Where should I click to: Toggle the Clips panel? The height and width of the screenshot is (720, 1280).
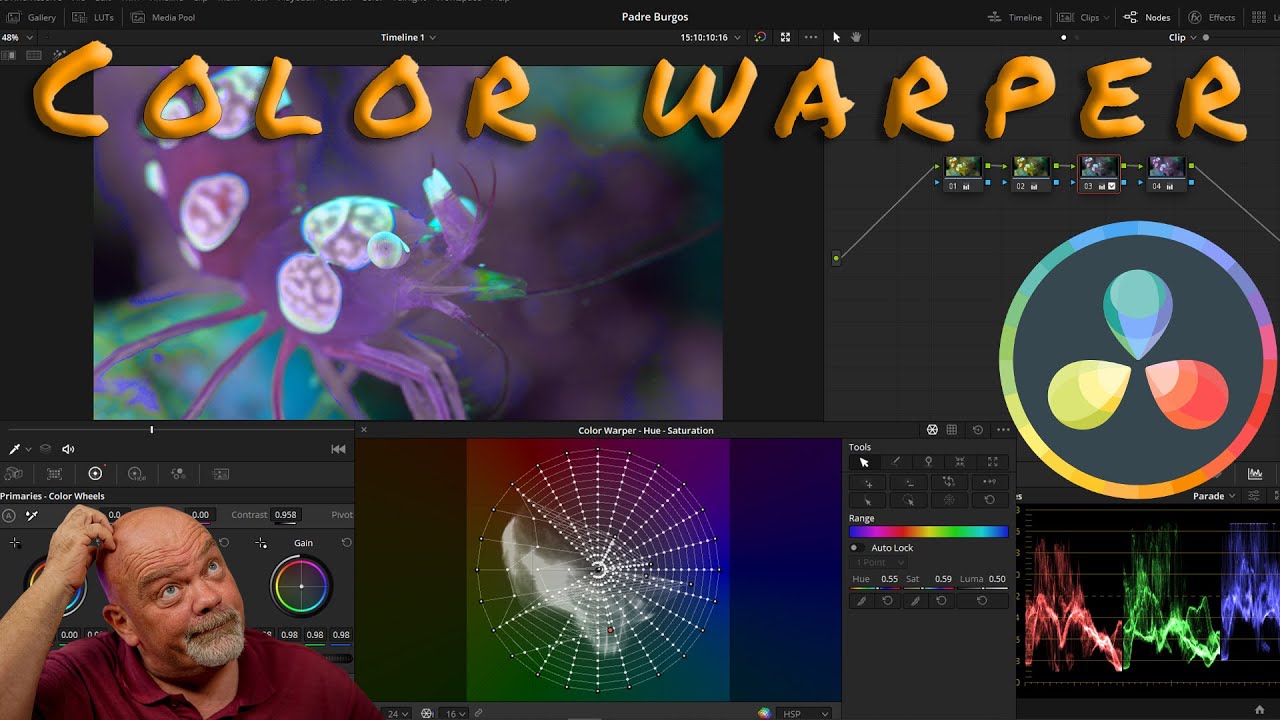pos(1080,18)
